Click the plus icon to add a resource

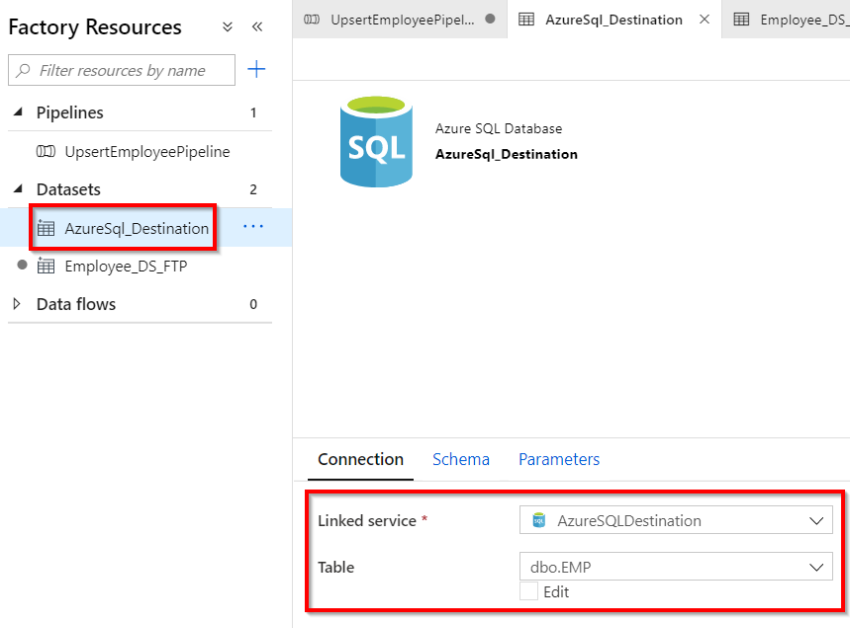(258, 70)
